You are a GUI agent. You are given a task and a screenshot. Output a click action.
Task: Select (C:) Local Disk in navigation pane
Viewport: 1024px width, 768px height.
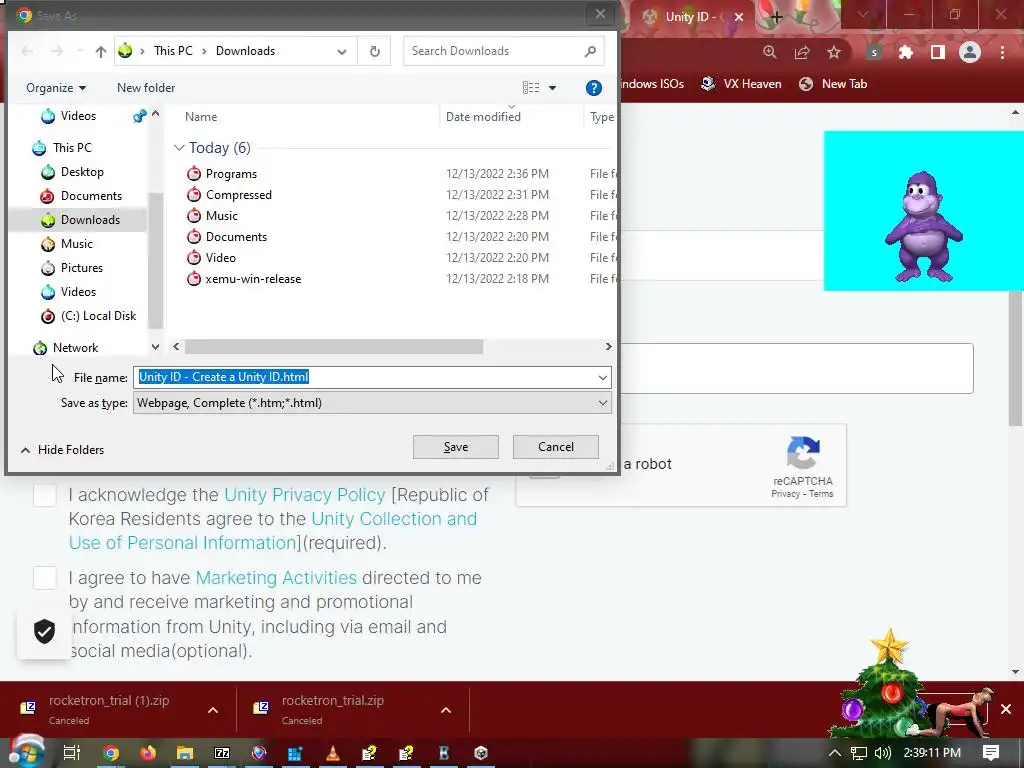tap(98, 316)
